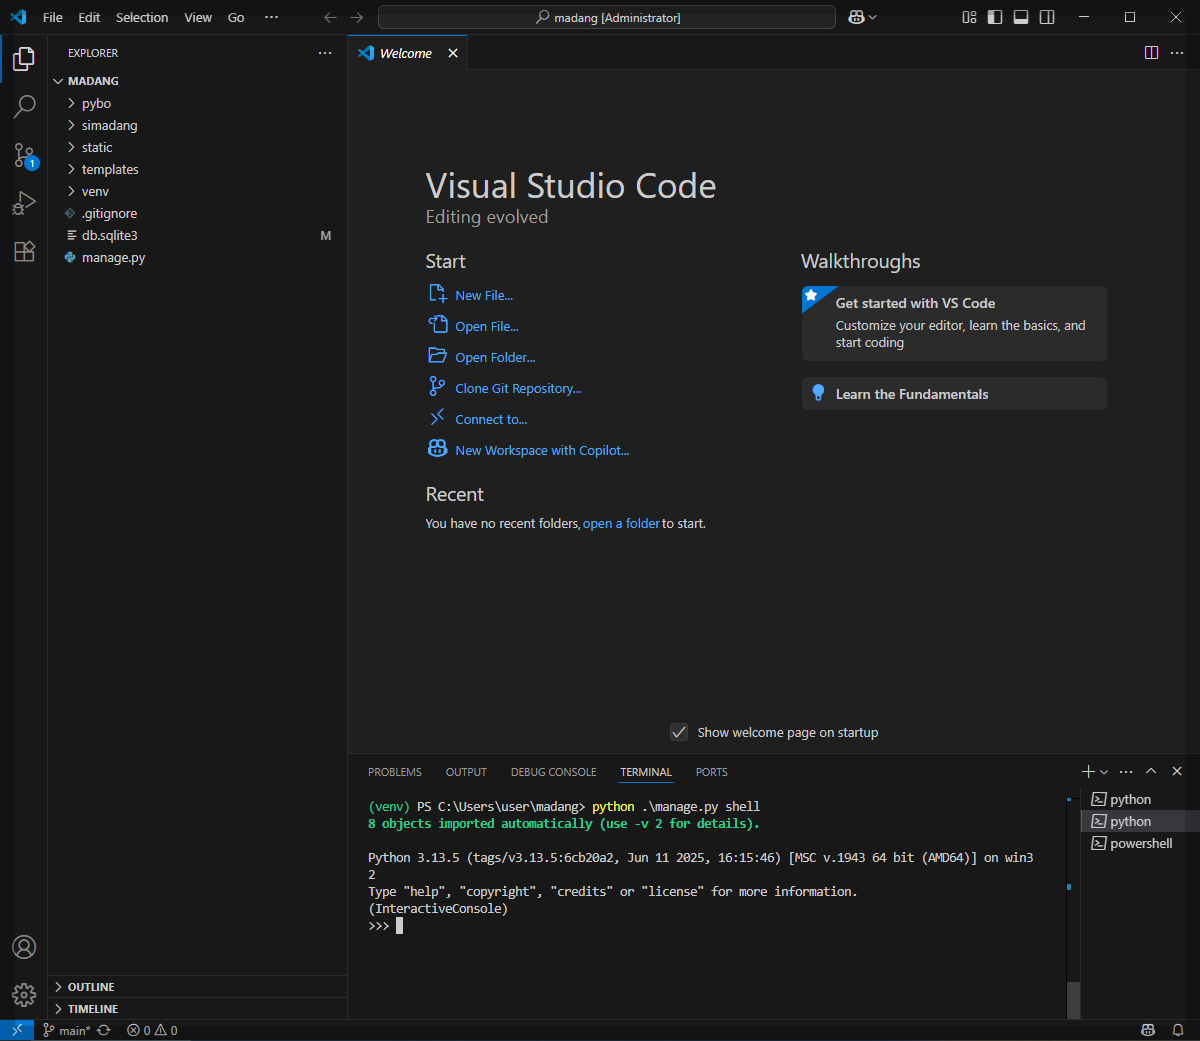Open the Extensions view
Image resolution: width=1200 pixels, height=1041 pixels.
(x=24, y=251)
